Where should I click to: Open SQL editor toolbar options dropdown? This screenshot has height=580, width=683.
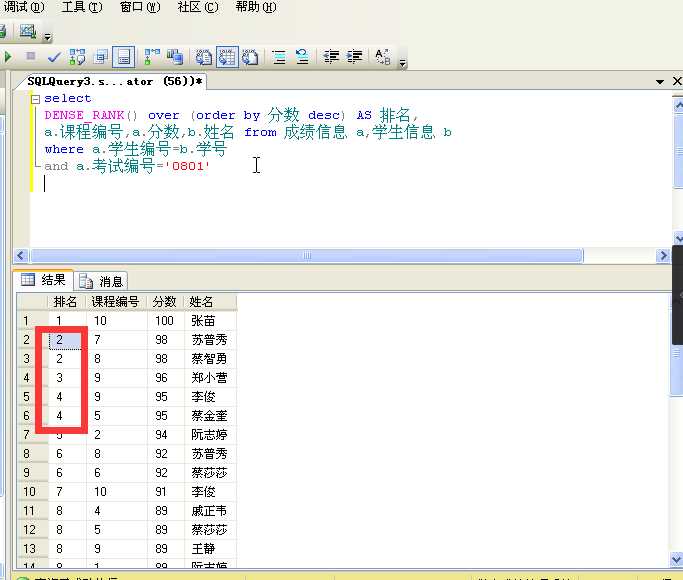pyautogui.click(x=402, y=63)
